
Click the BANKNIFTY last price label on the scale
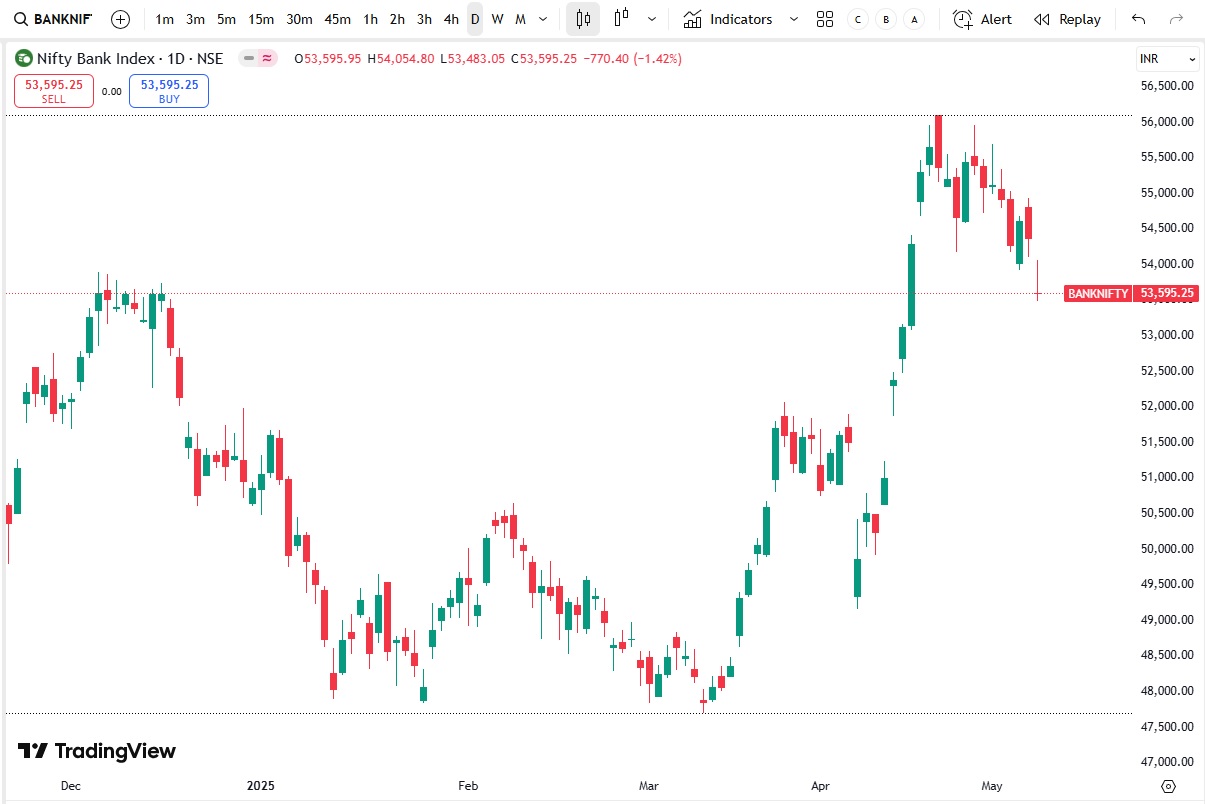[x=1131, y=293]
